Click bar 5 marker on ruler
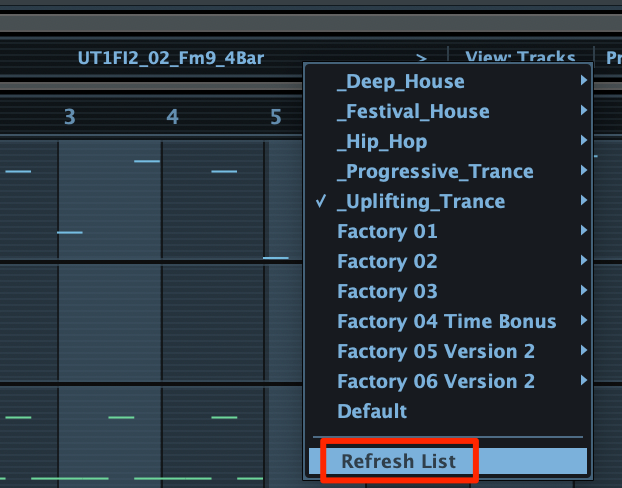 pos(276,117)
